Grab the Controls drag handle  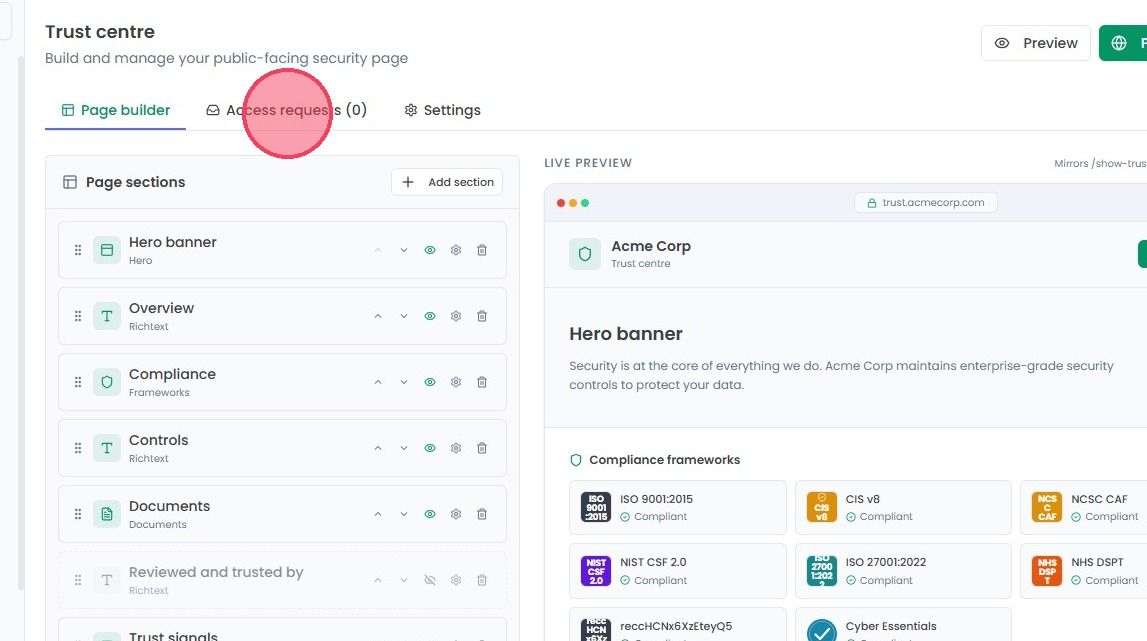(78, 448)
